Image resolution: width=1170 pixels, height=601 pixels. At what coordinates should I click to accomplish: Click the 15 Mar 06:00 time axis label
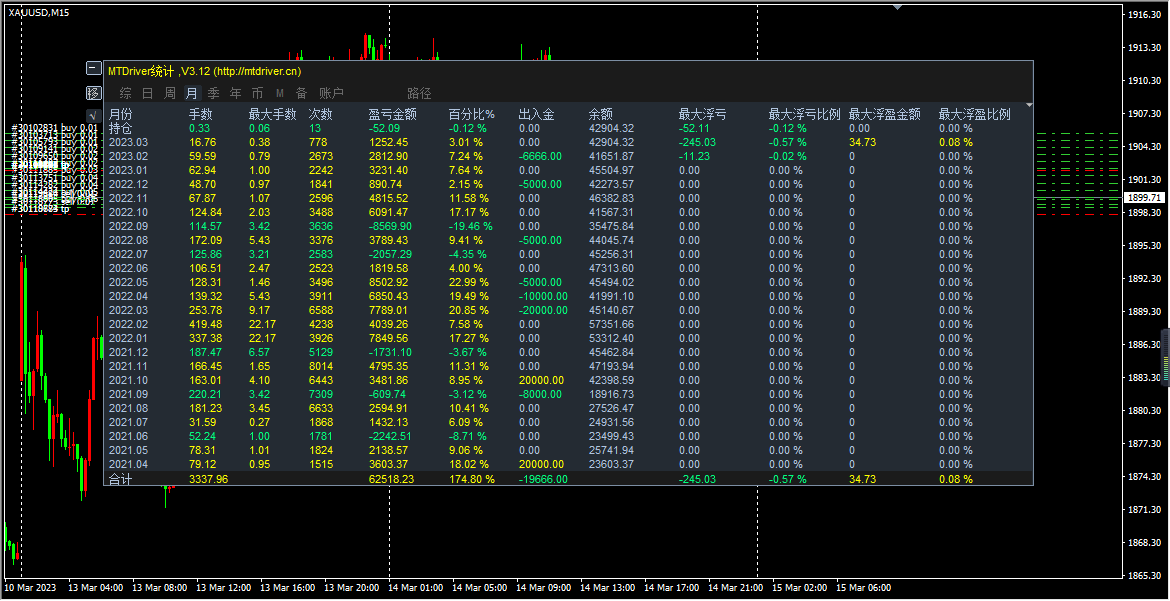(863, 588)
